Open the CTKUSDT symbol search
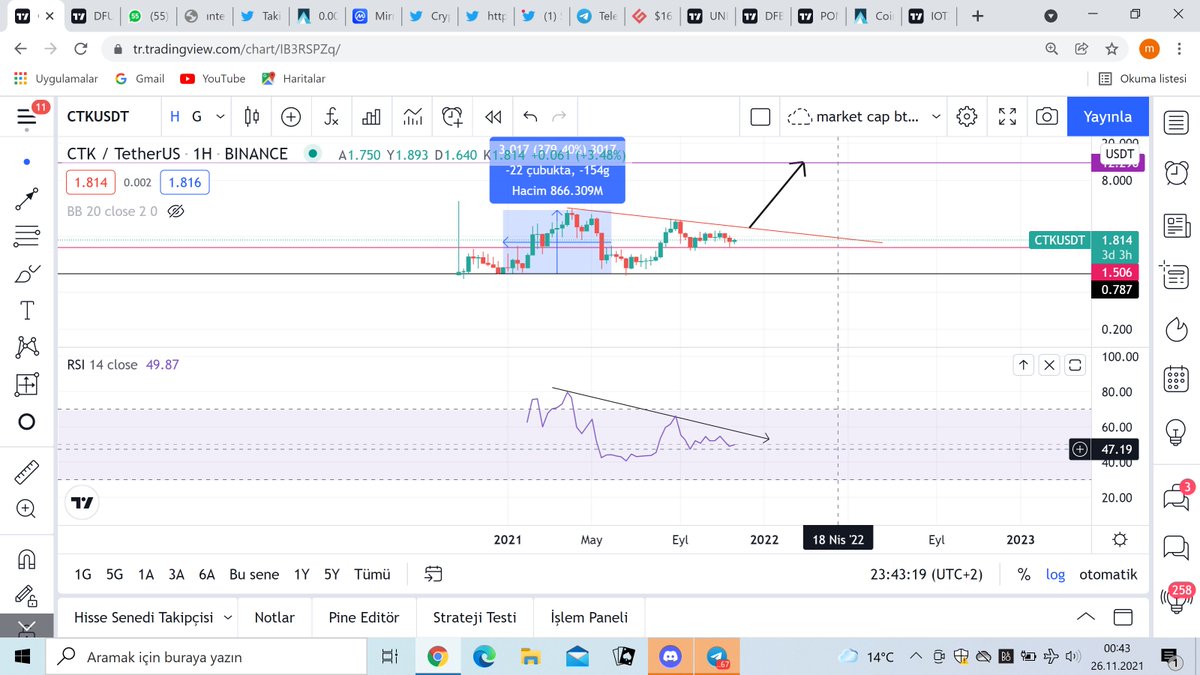Viewport: 1200px width, 675px height. click(98, 117)
